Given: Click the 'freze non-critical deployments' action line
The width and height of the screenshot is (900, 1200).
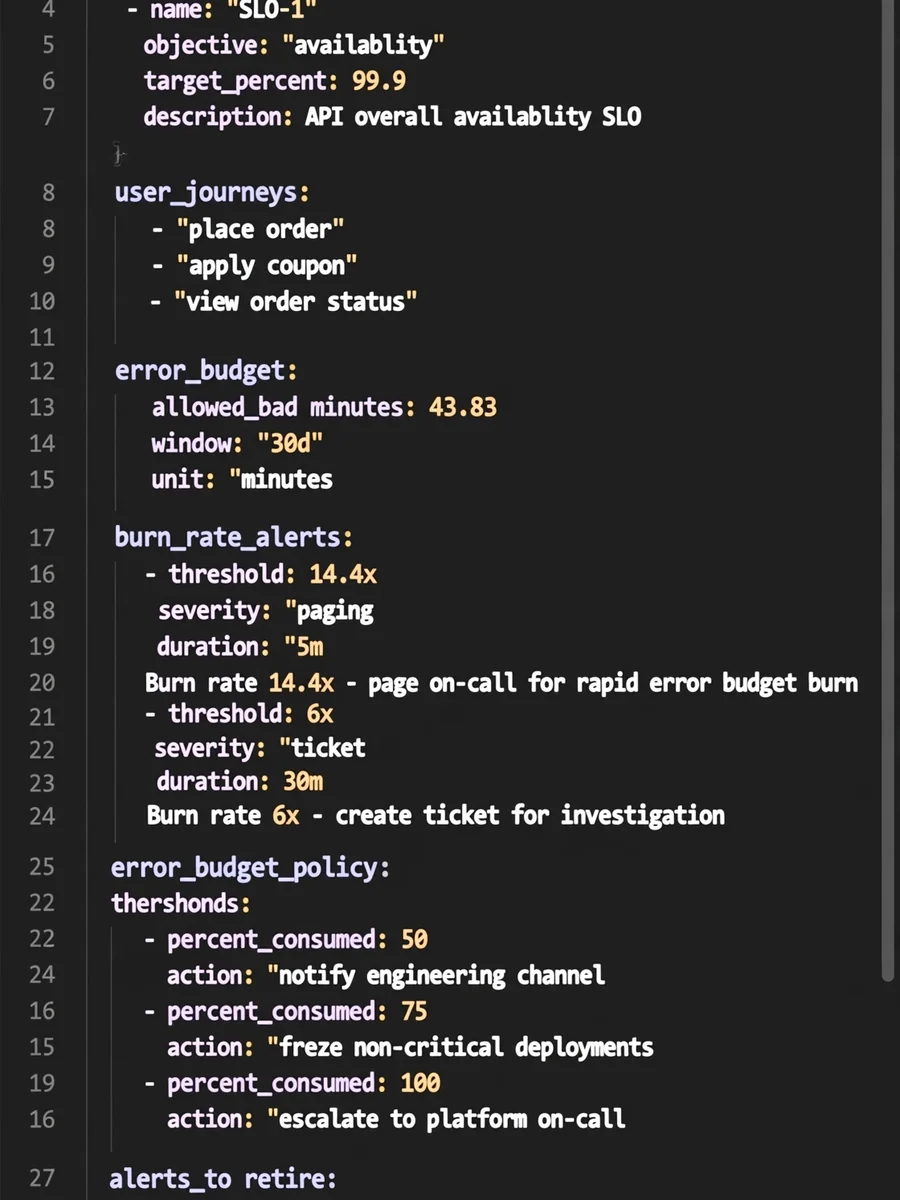Looking at the screenshot, I should click(410, 1047).
